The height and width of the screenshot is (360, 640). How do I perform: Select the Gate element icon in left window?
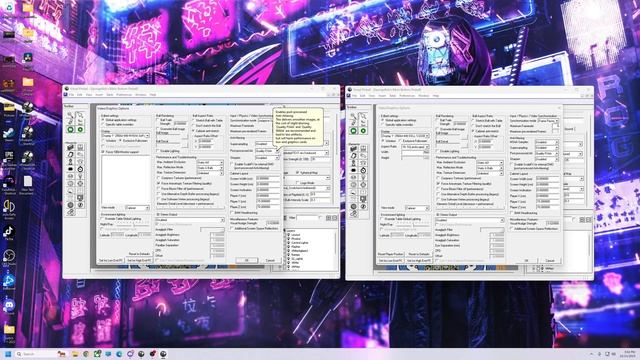tap(80, 147)
